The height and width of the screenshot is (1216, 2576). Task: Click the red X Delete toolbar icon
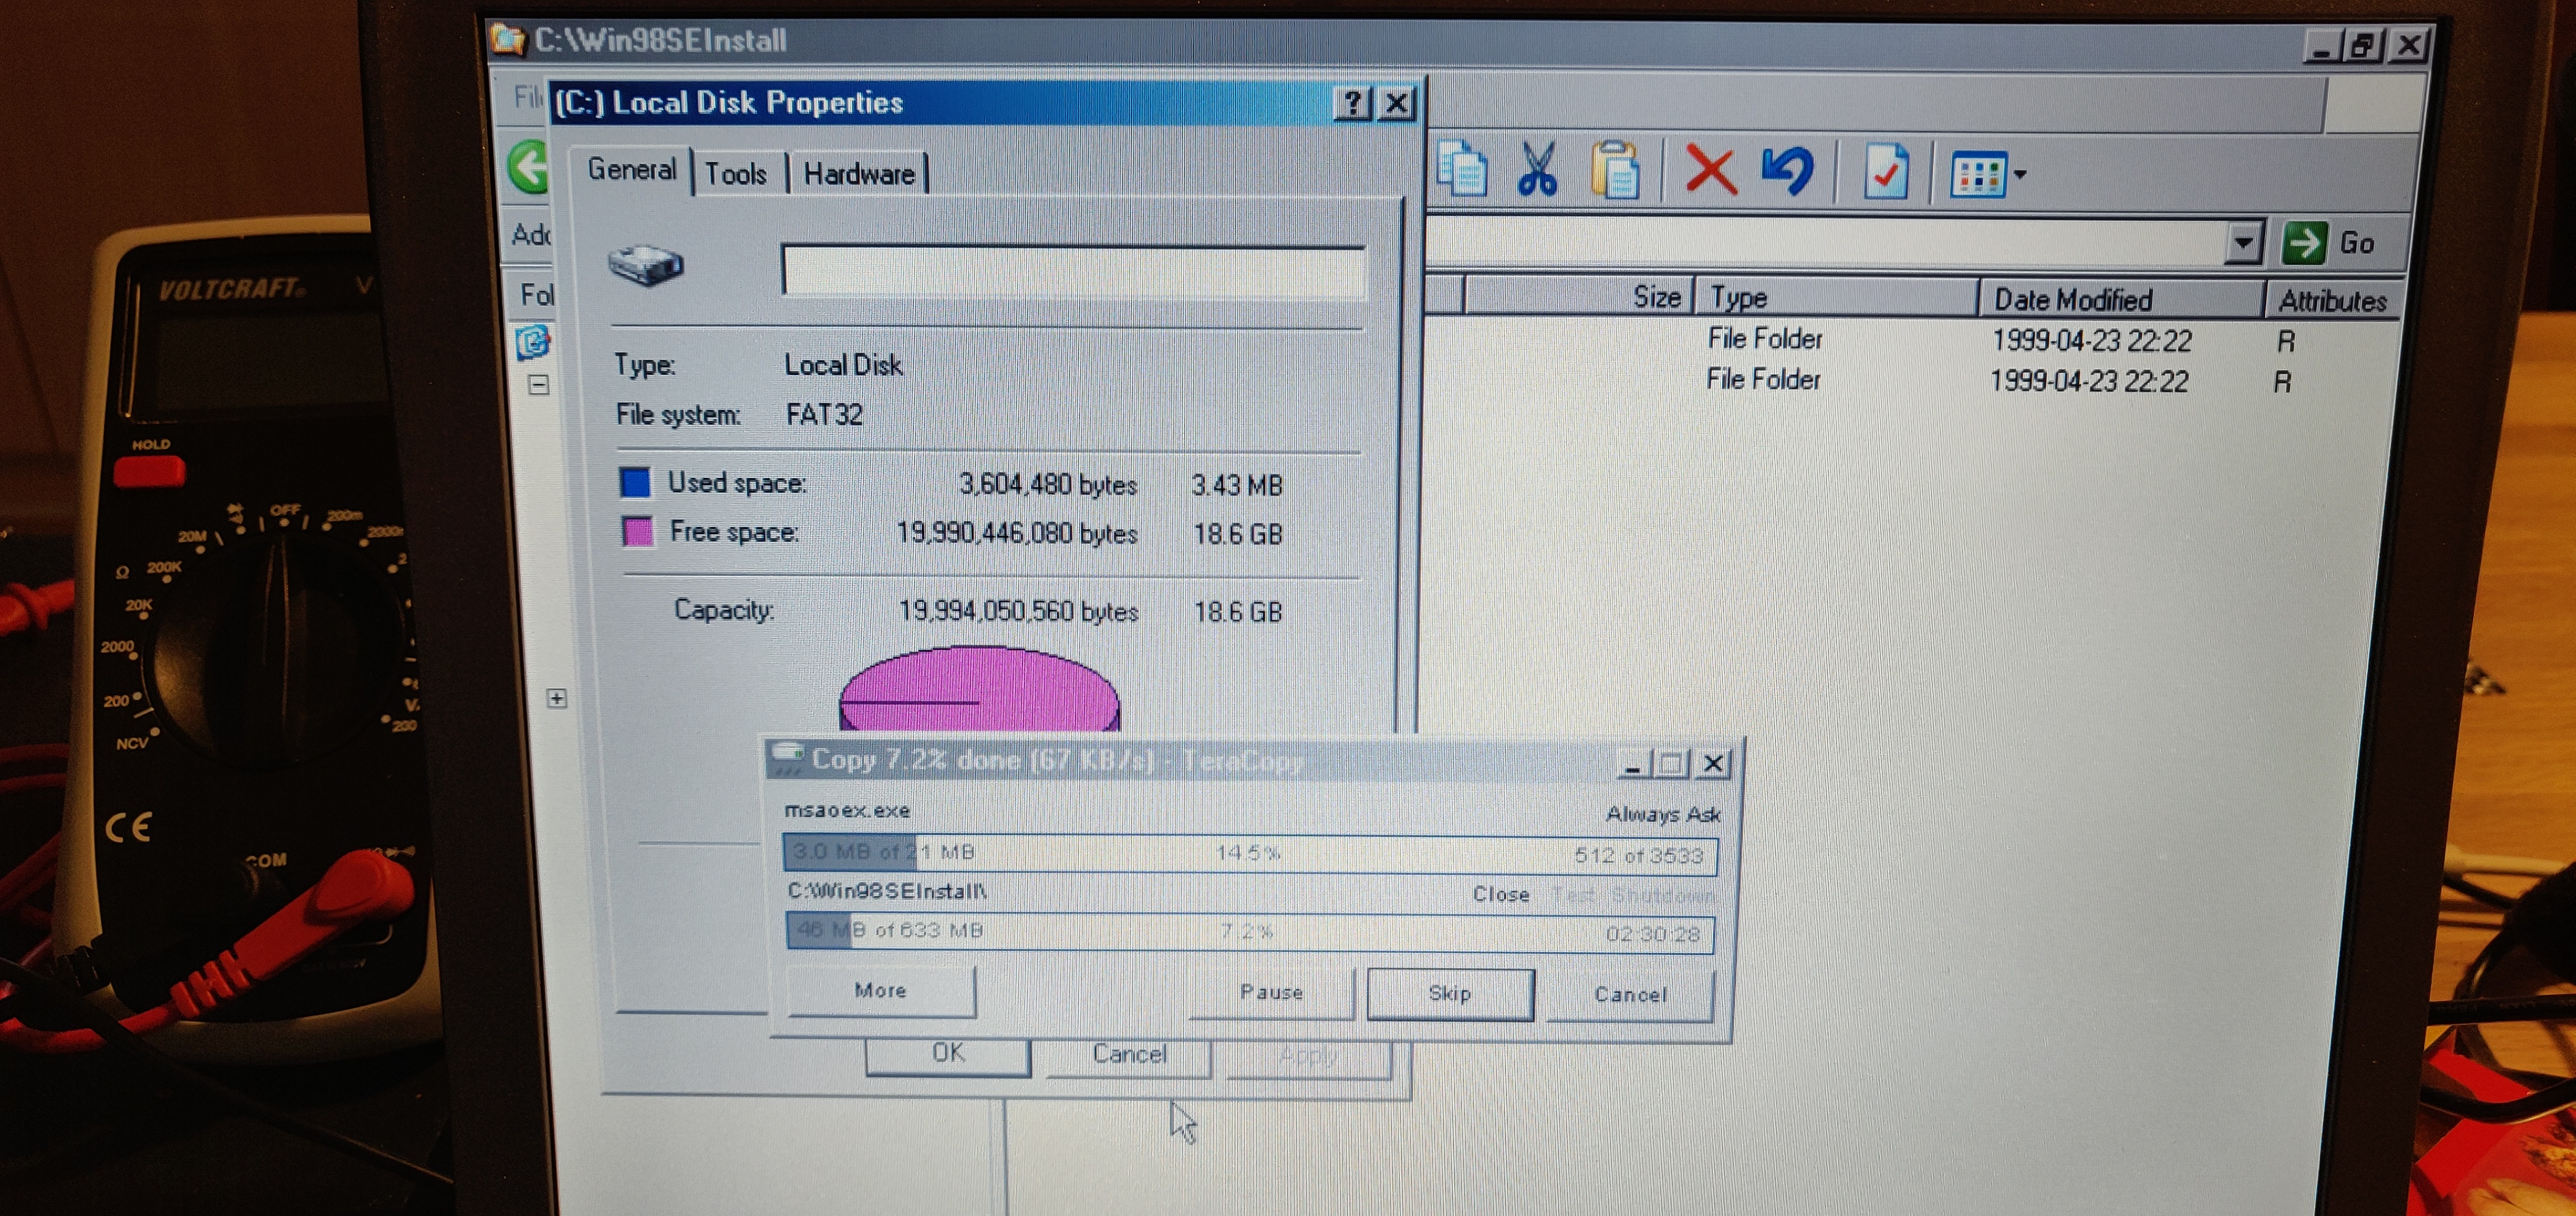point(1710,170)
